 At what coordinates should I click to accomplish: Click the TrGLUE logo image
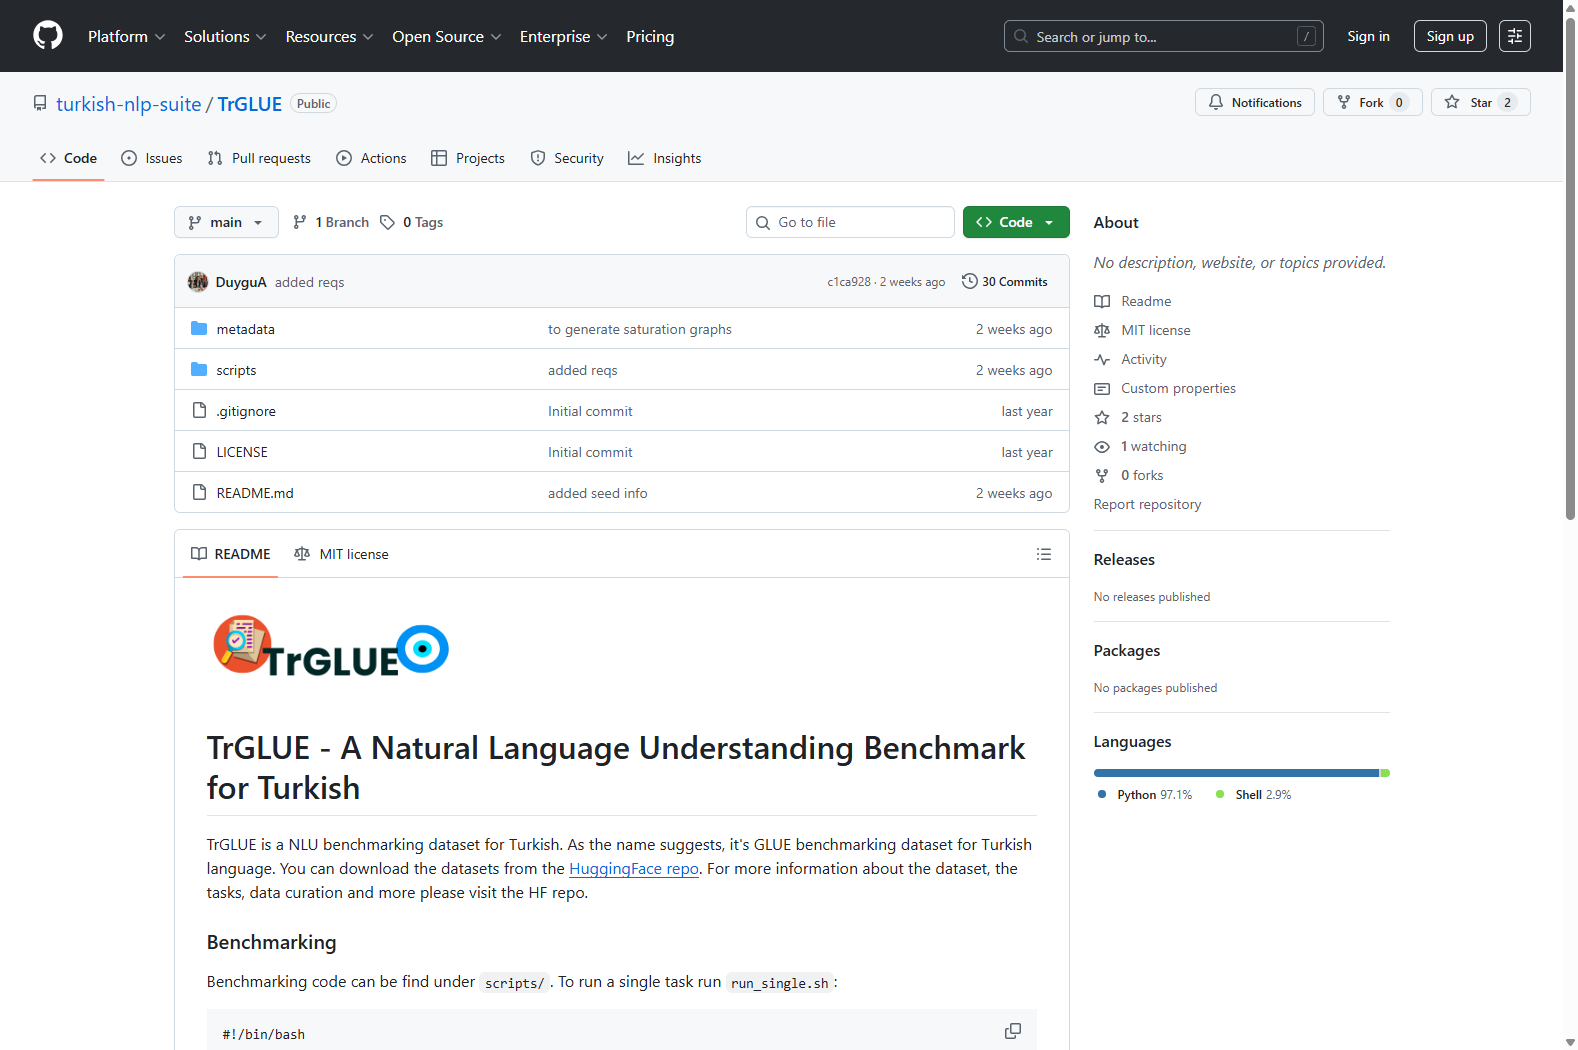pyautogui.click(x=331, y=647)
